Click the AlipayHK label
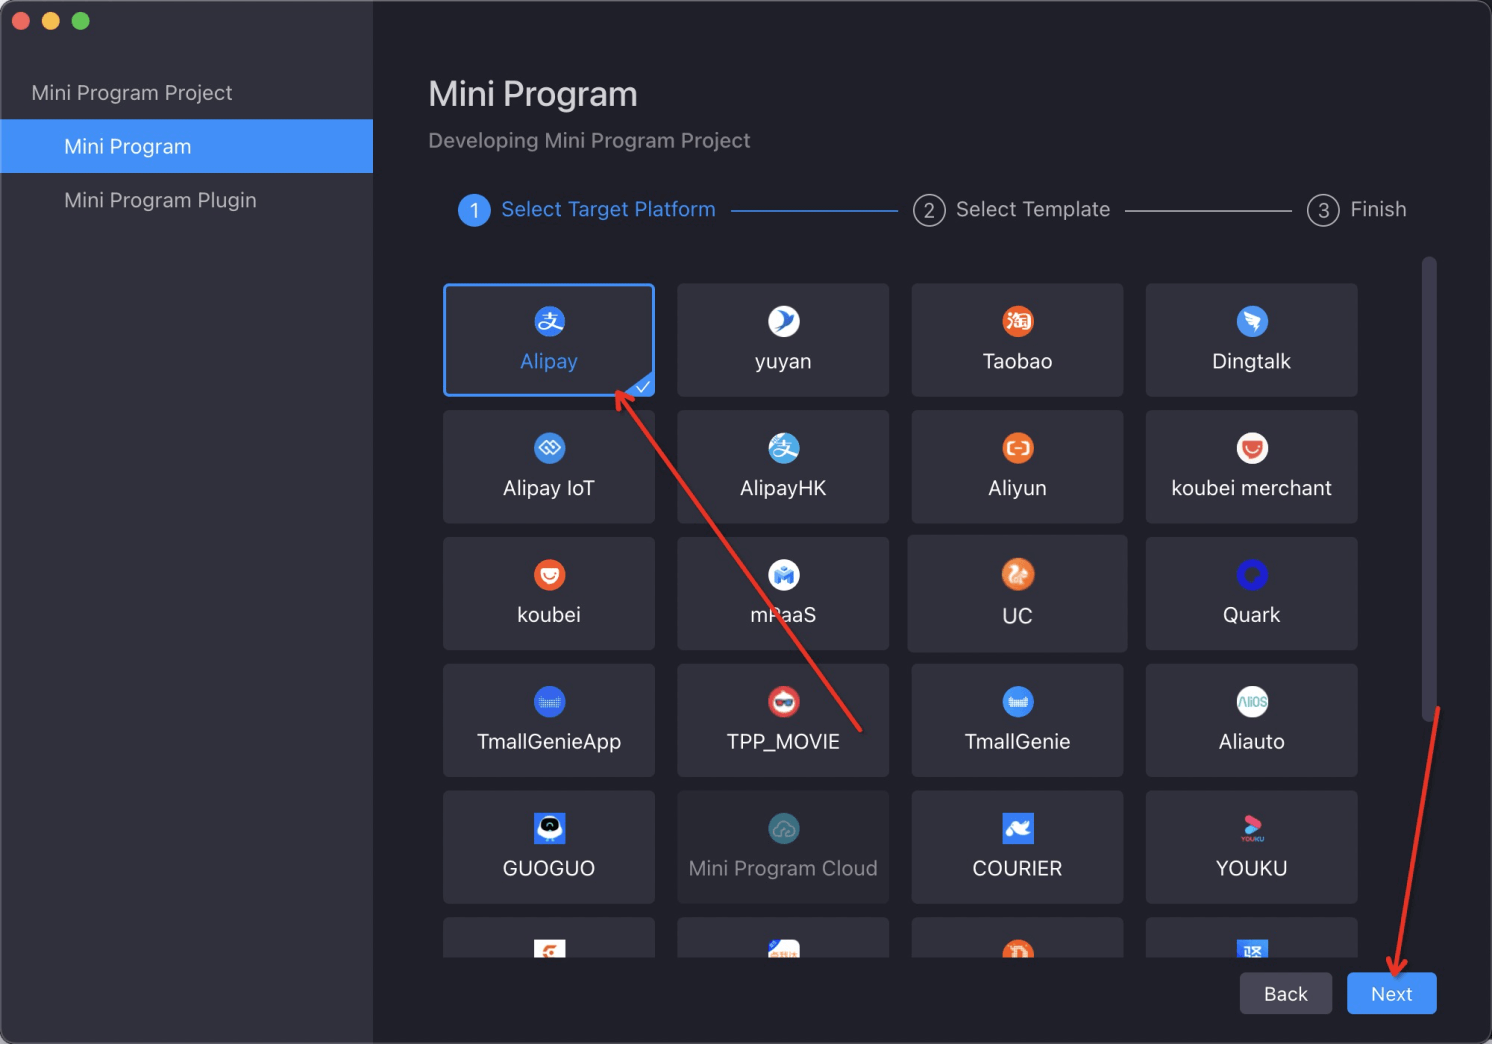 (x=783, y=488)
